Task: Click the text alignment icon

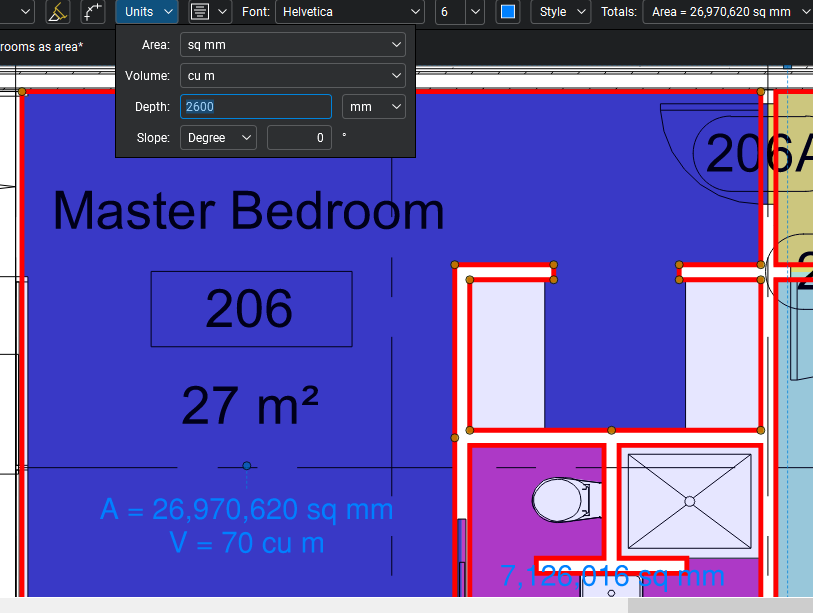Action: coord(200,12)
